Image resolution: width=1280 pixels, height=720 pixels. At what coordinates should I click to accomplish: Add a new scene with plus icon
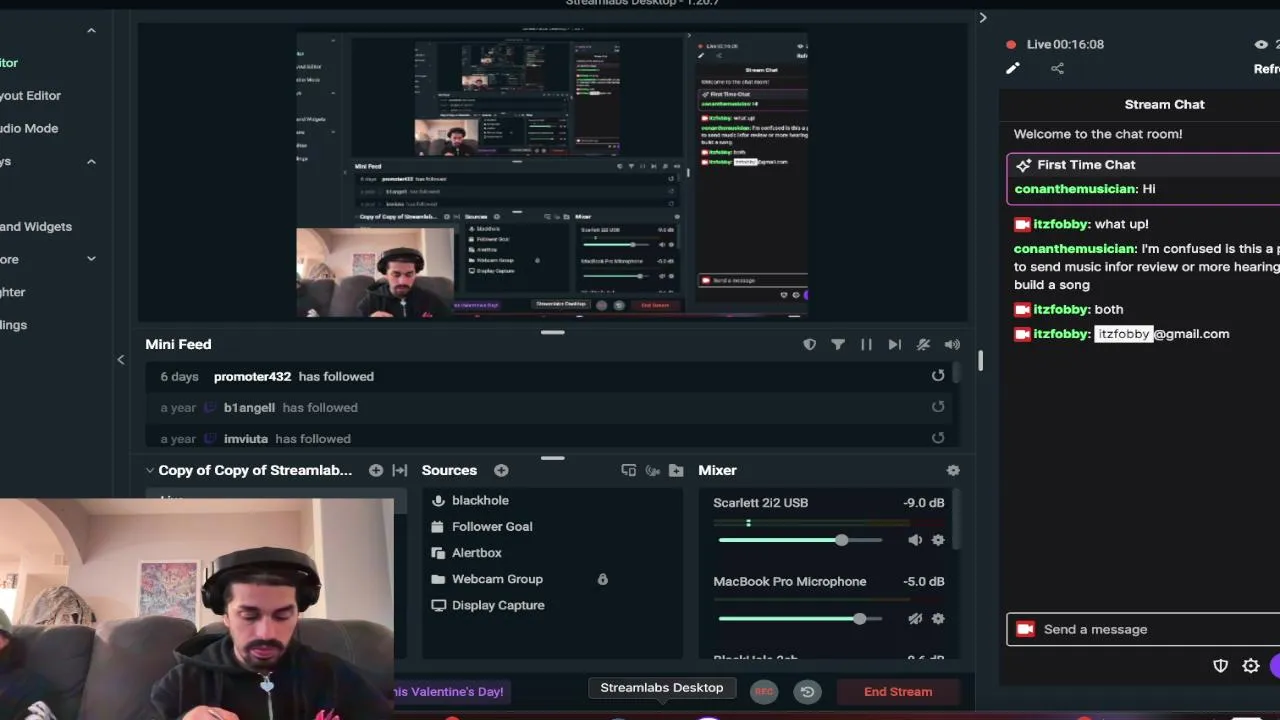tap(376, 470)
